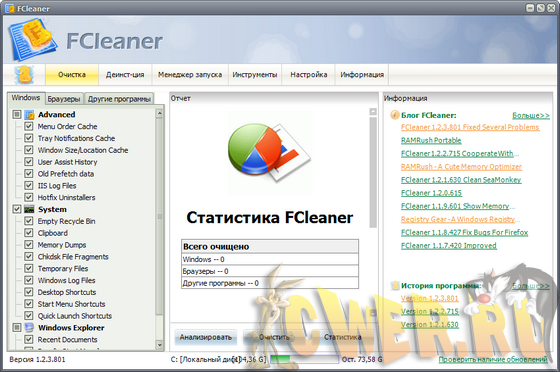560x372 pixels.
Task: Select the Windows cleaning tab
Action: click(26, 98)
